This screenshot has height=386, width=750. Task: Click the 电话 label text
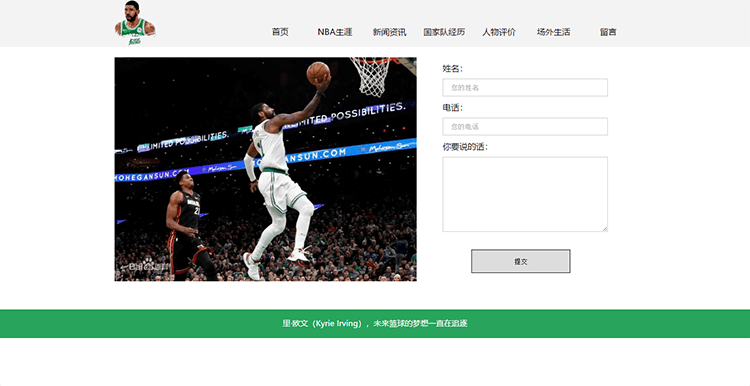[x=452, y=108]
